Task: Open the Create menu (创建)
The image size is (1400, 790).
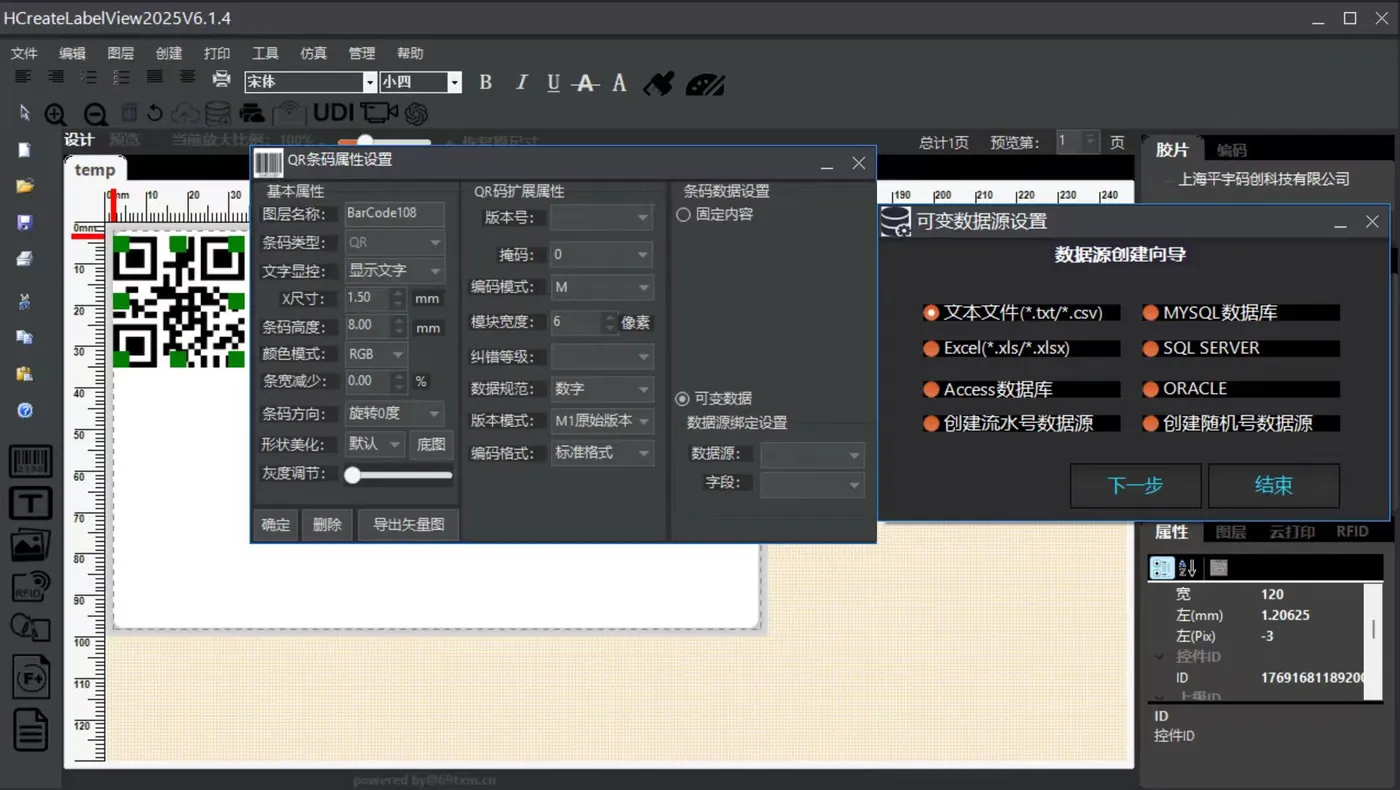Action: [x=169, y=53]
